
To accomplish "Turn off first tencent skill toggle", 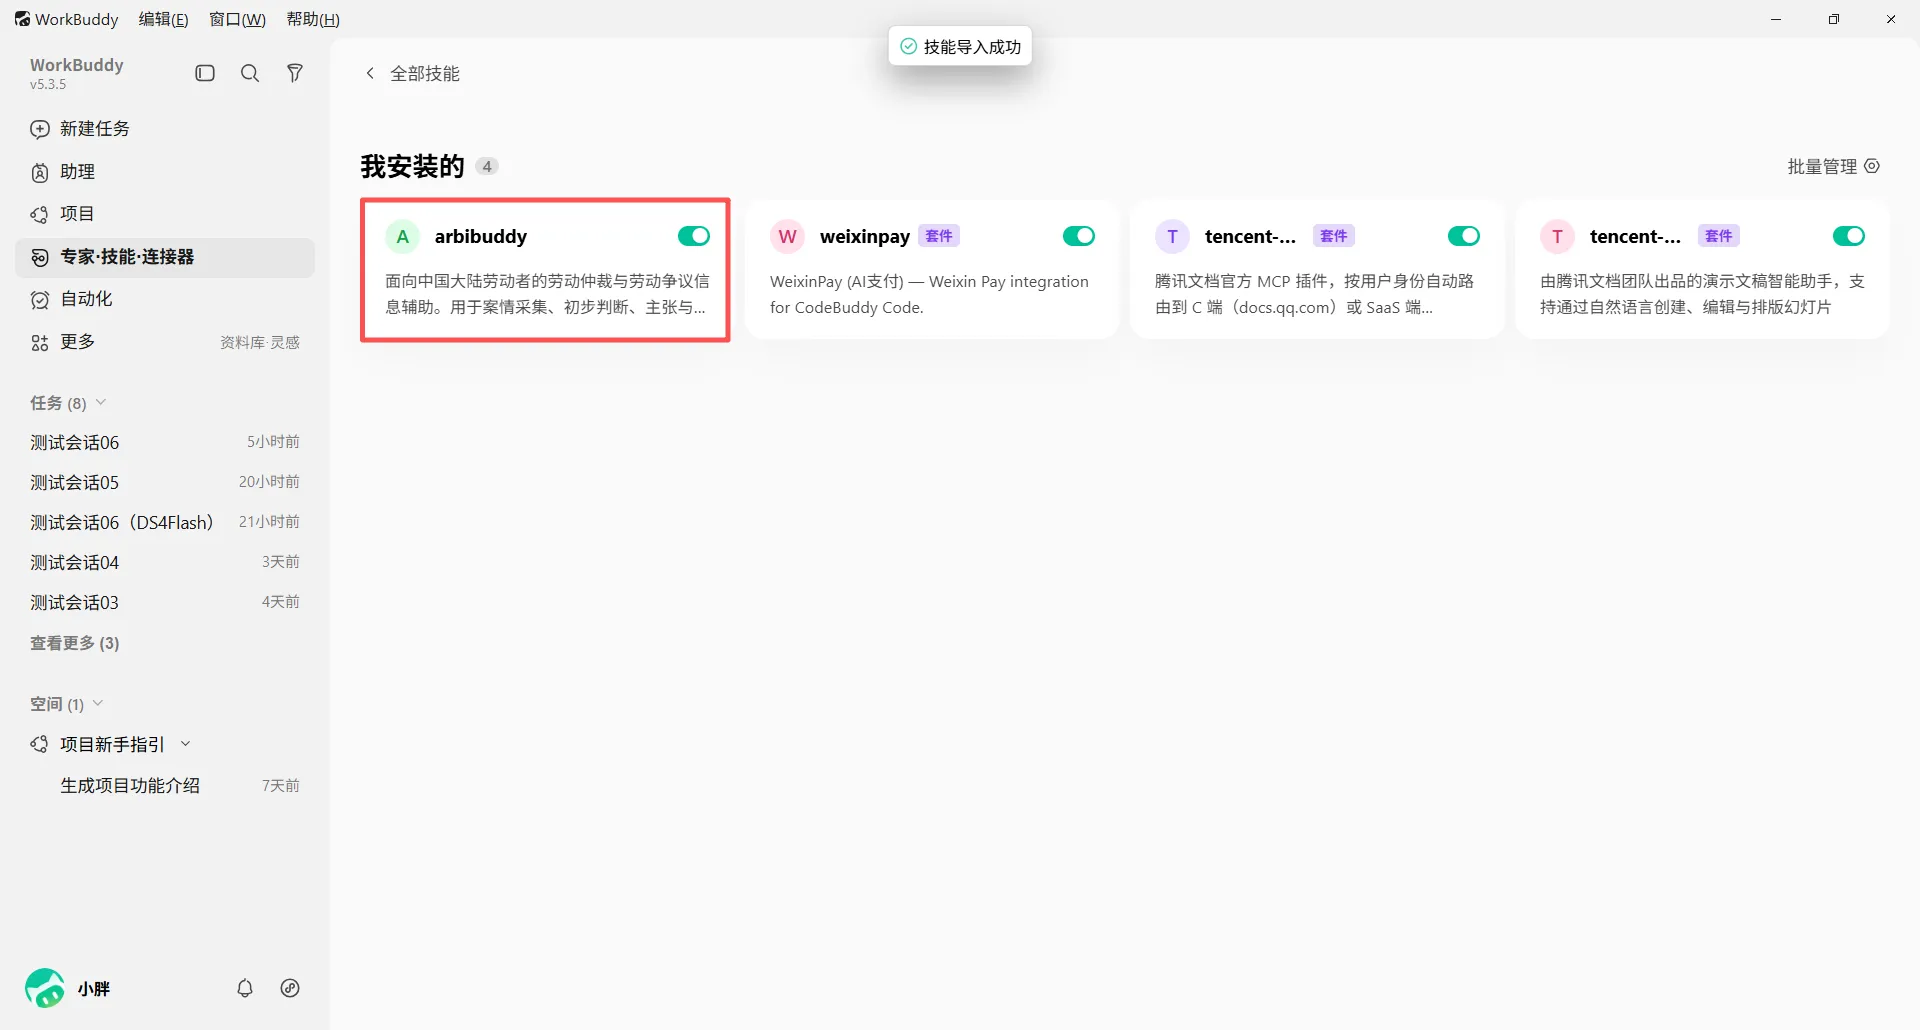I will [x=1464, y=236].
